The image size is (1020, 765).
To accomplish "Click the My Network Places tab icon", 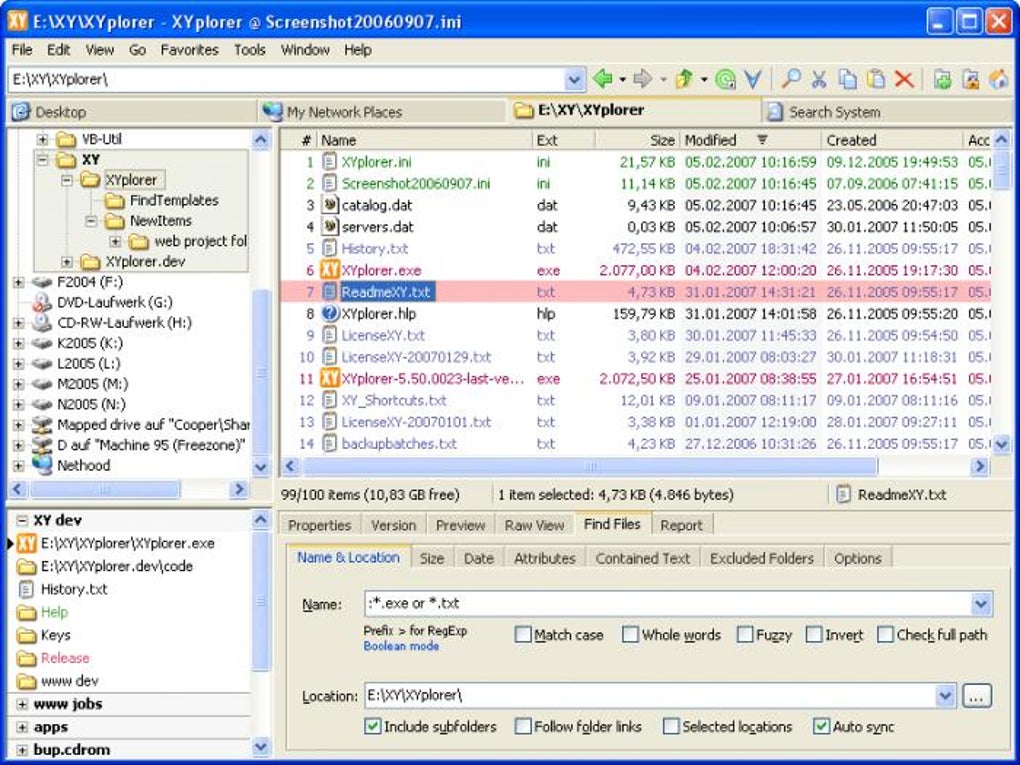I will coord(272,112).
